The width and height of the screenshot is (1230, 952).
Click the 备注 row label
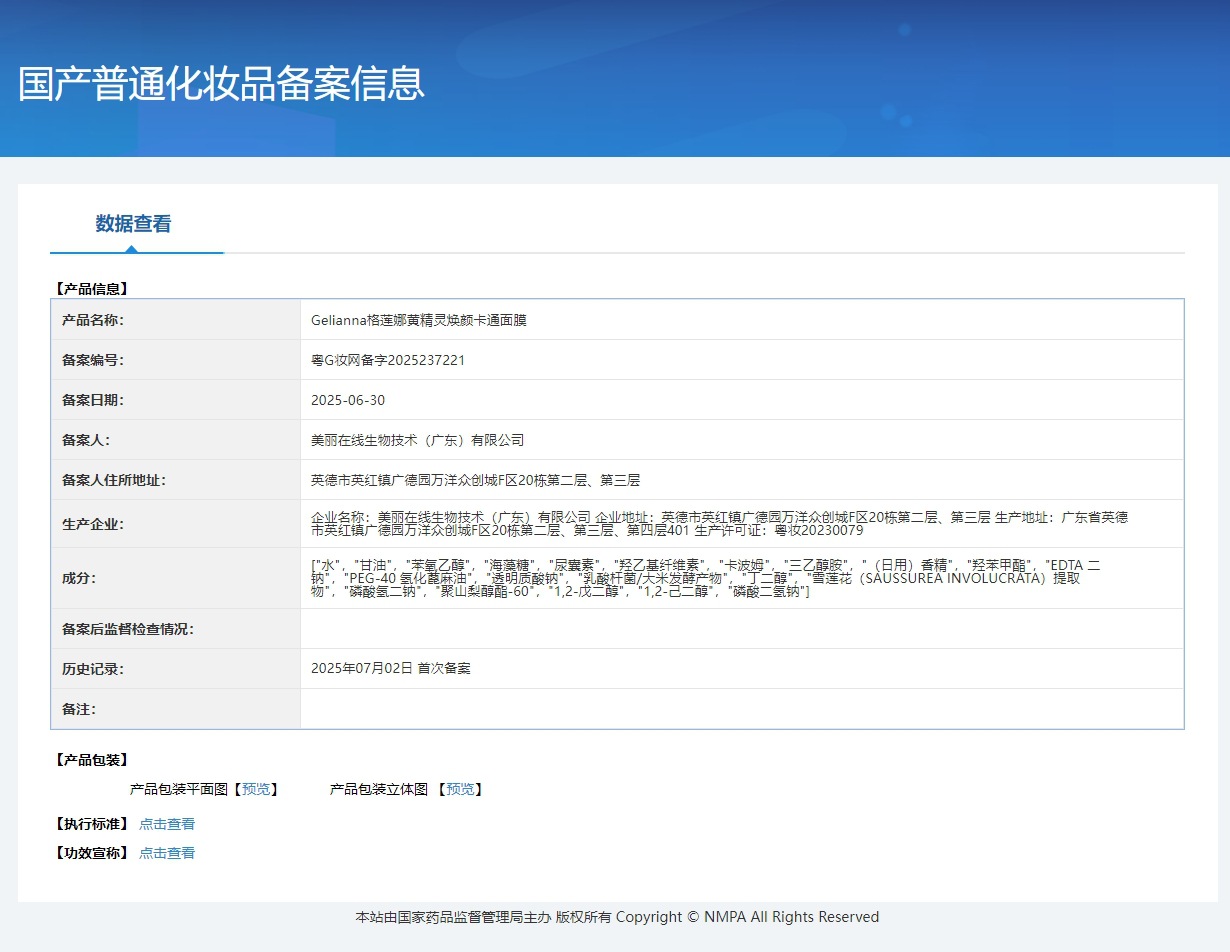[x=79, y=709]
